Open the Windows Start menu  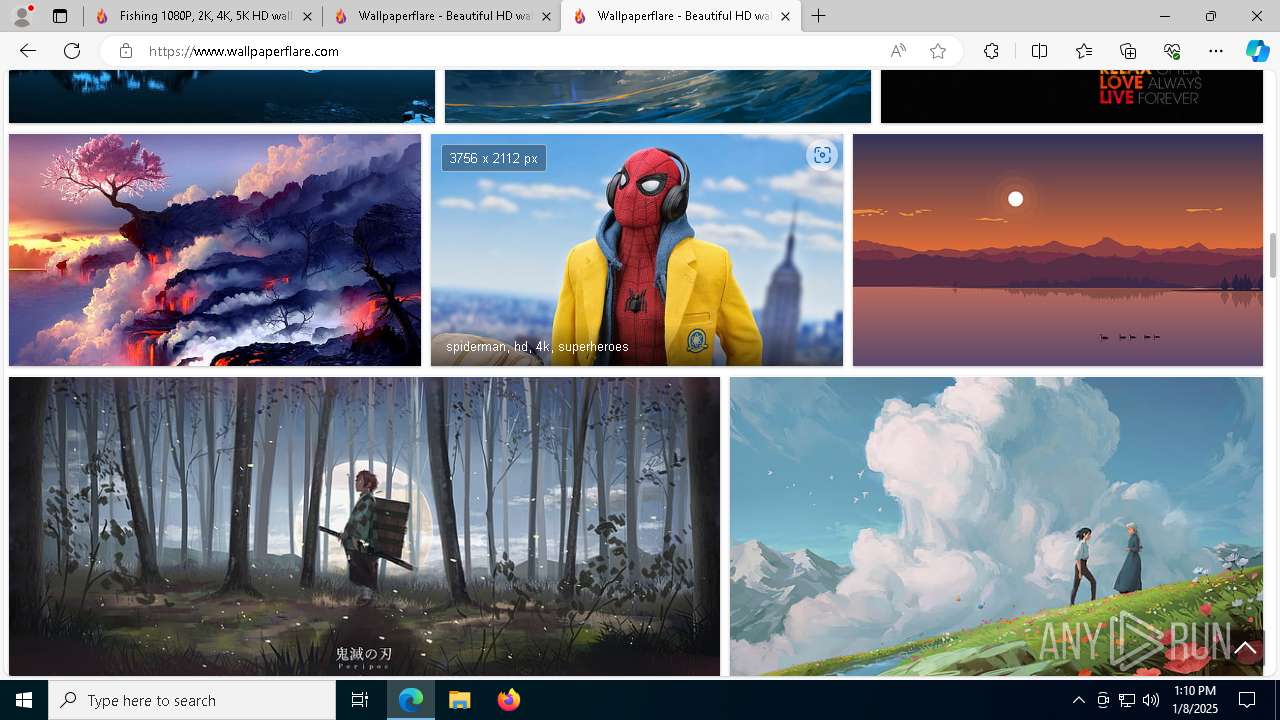24,700
